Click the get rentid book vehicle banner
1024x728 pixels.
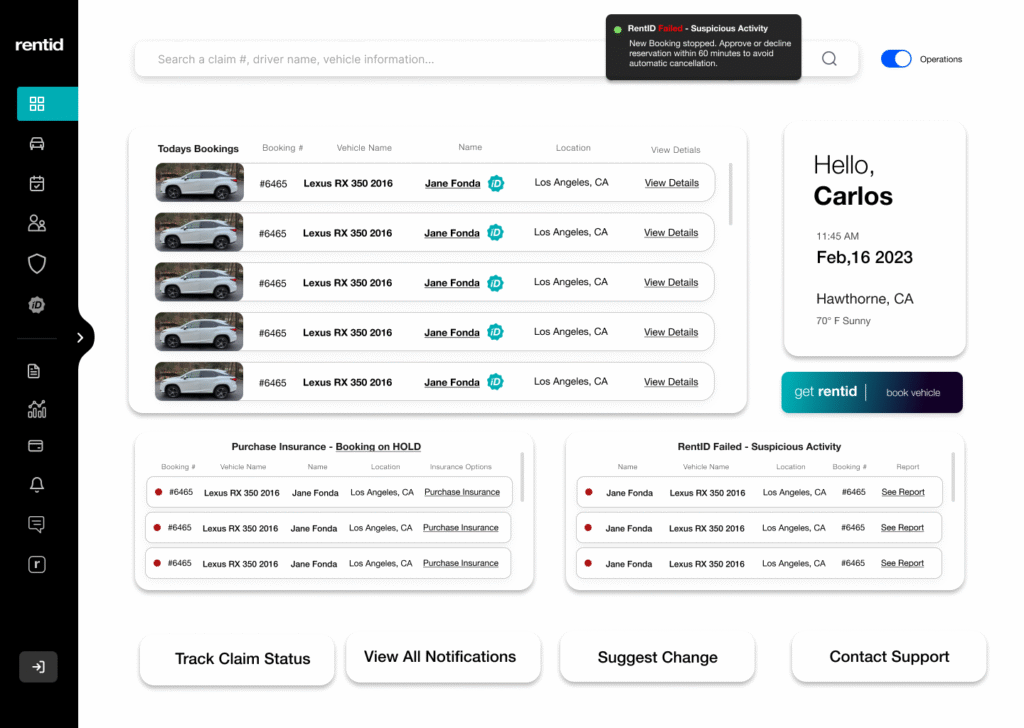[871, 392]
